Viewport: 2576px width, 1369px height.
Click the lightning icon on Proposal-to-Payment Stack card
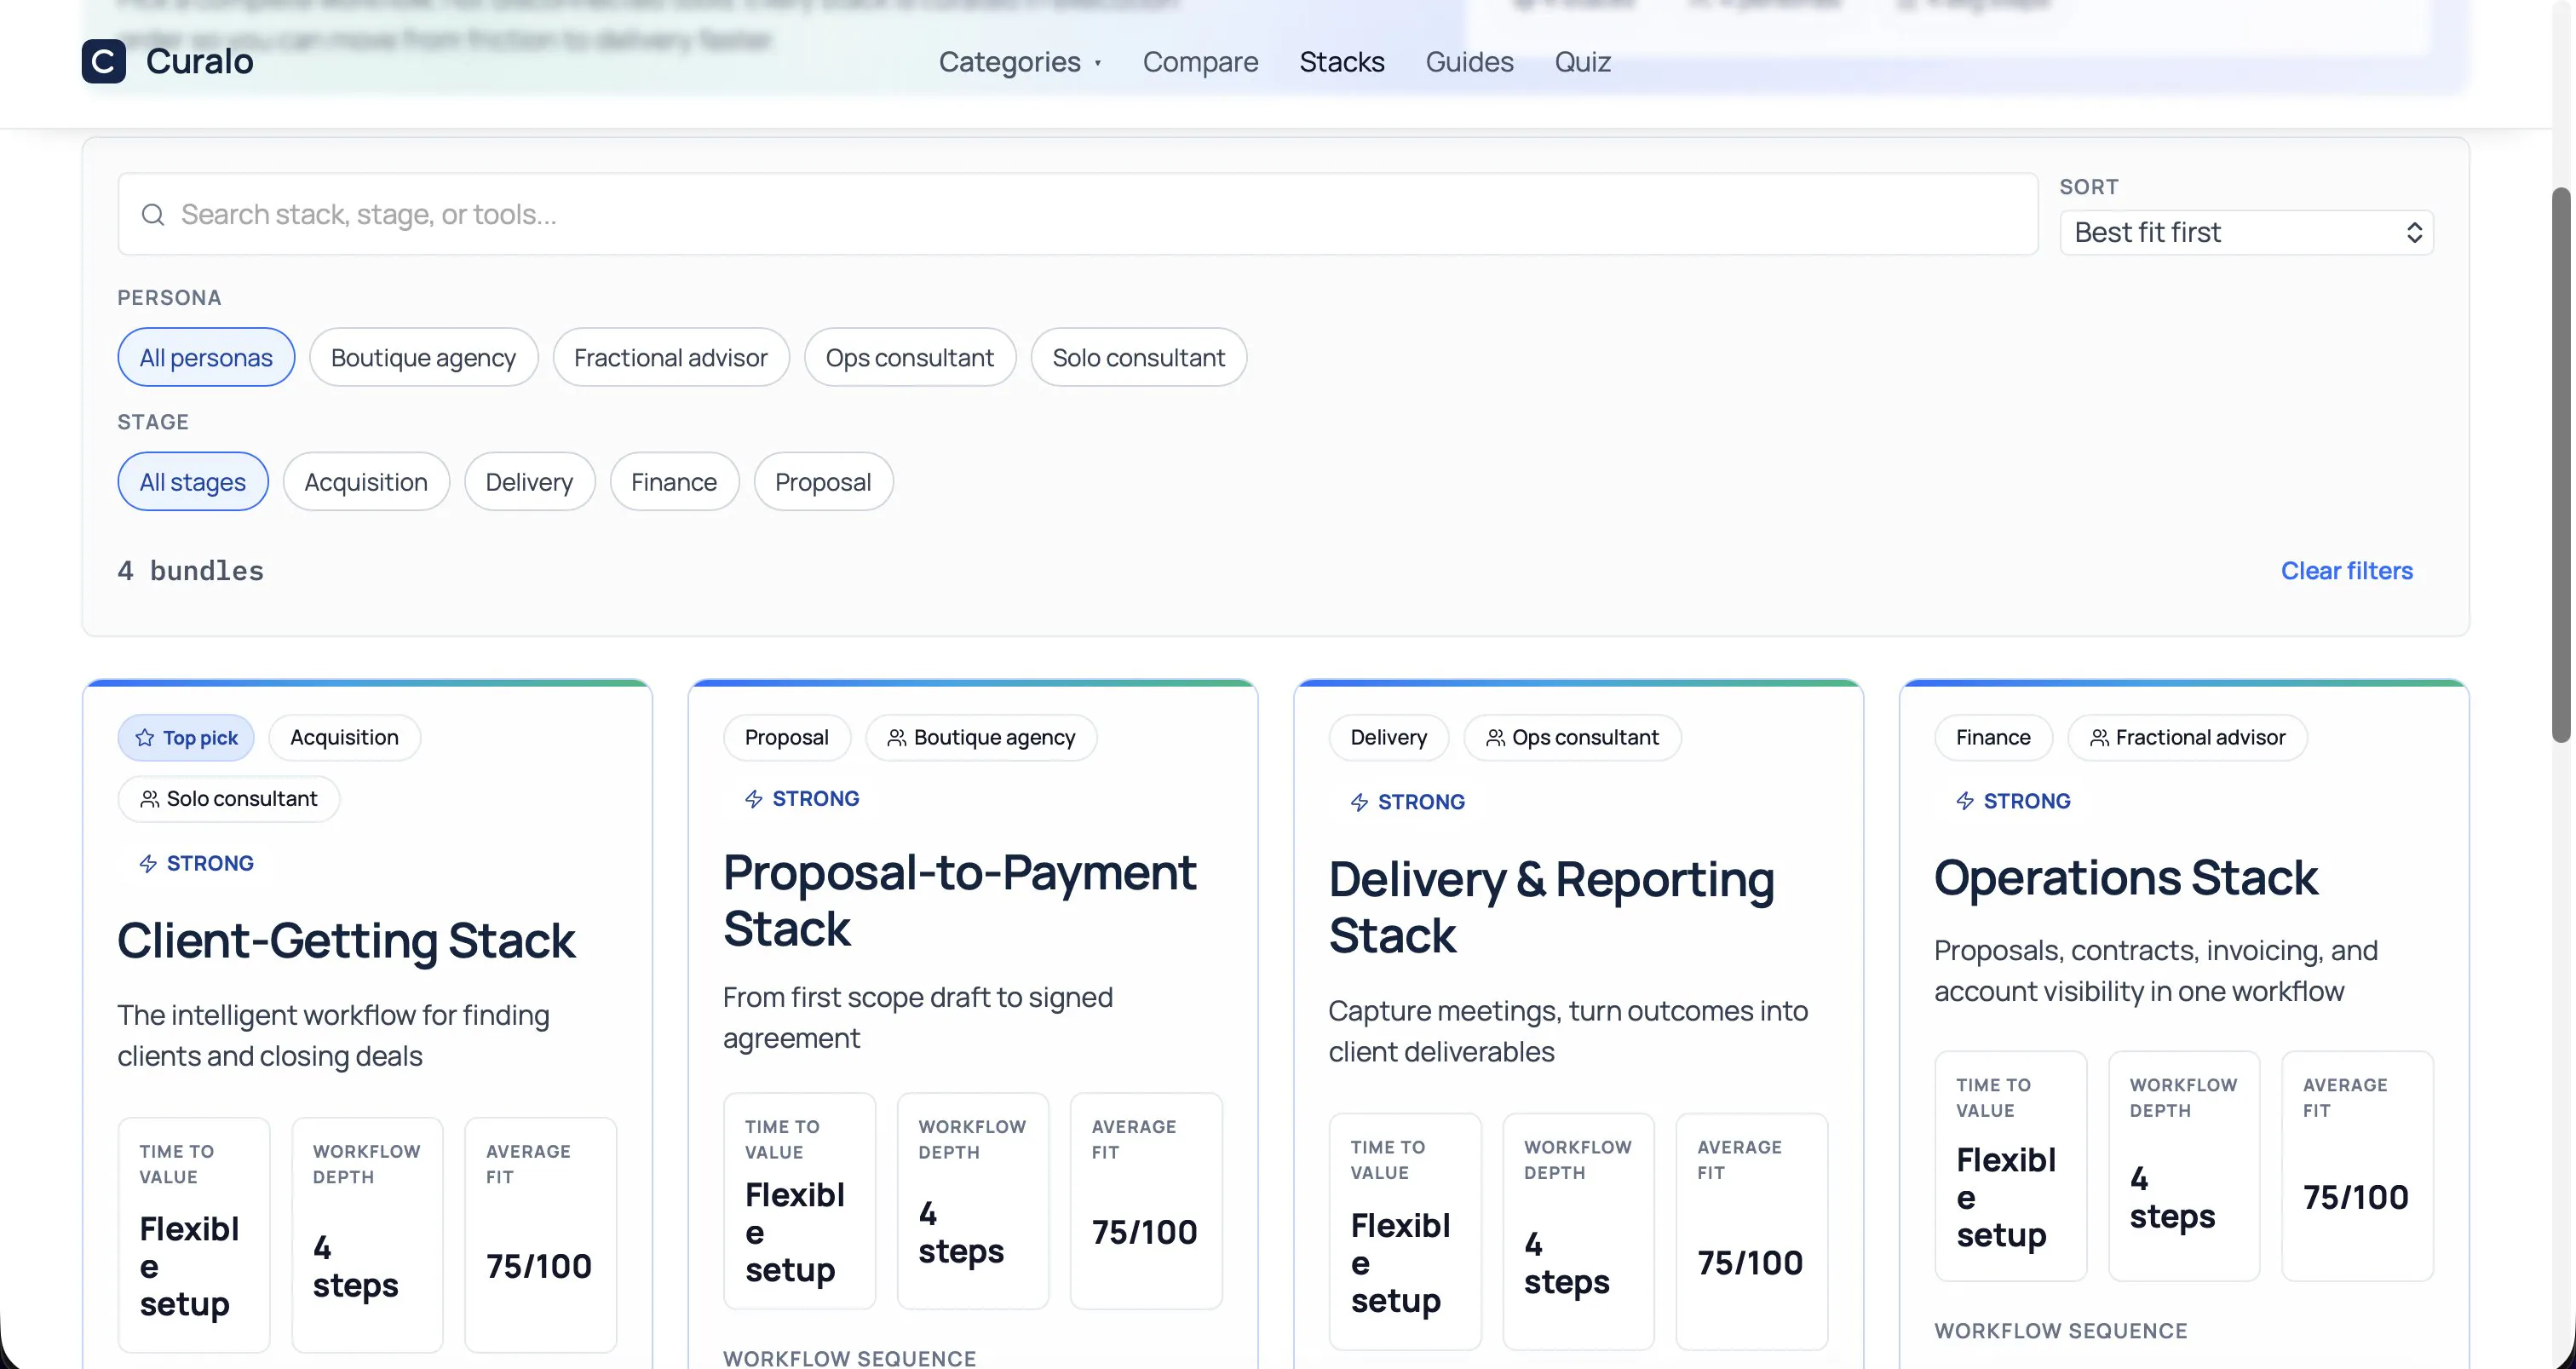(x=754, y=799)
